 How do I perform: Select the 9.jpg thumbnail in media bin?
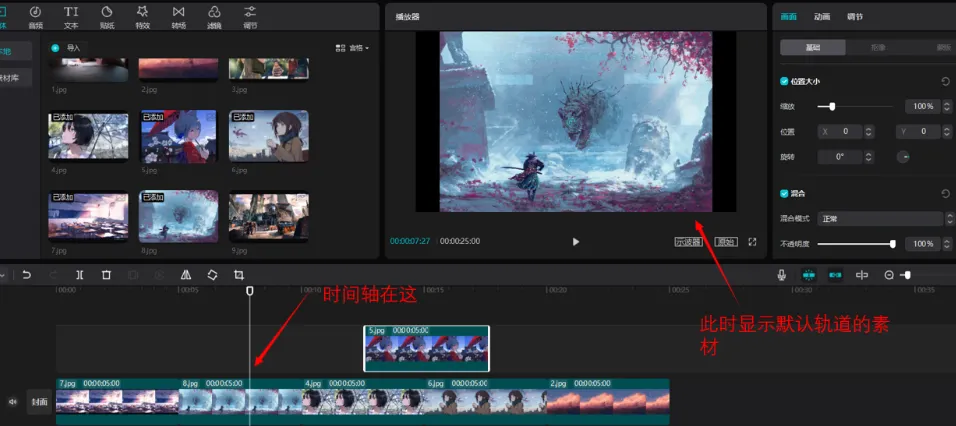click(x=269, y=217)
